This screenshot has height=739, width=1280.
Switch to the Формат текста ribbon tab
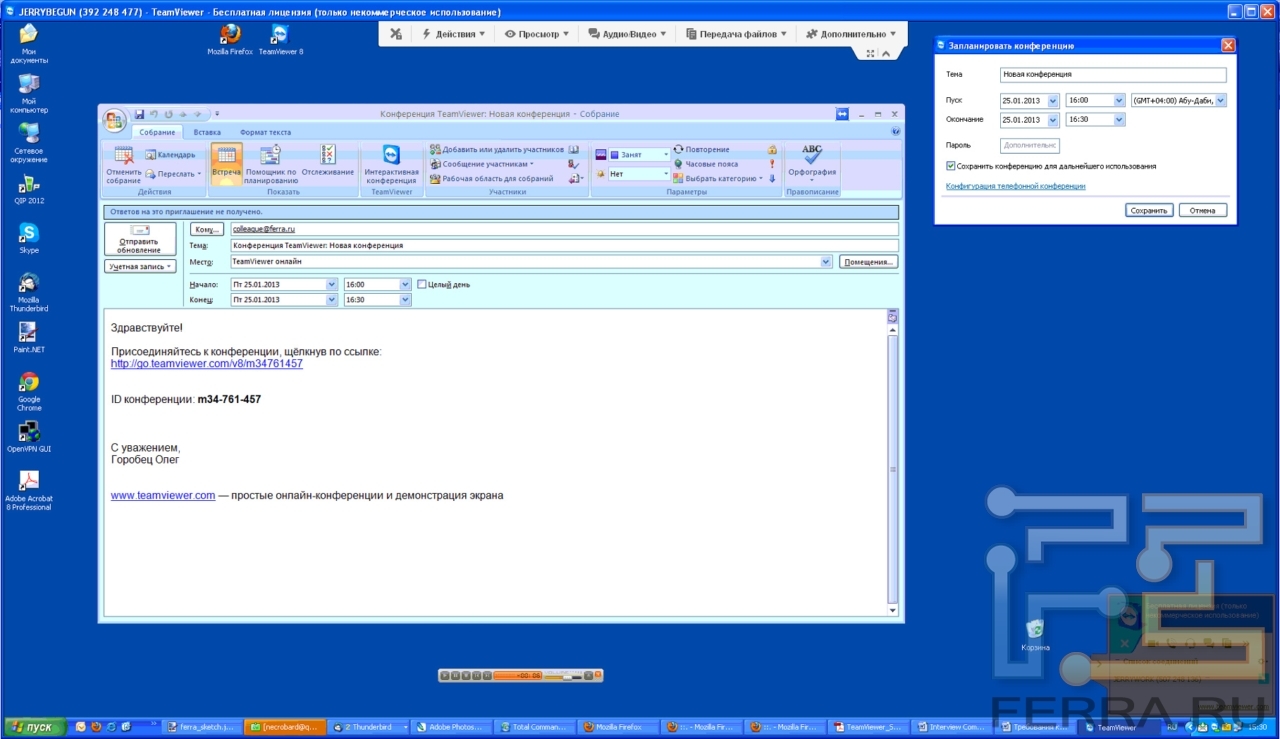266,132
